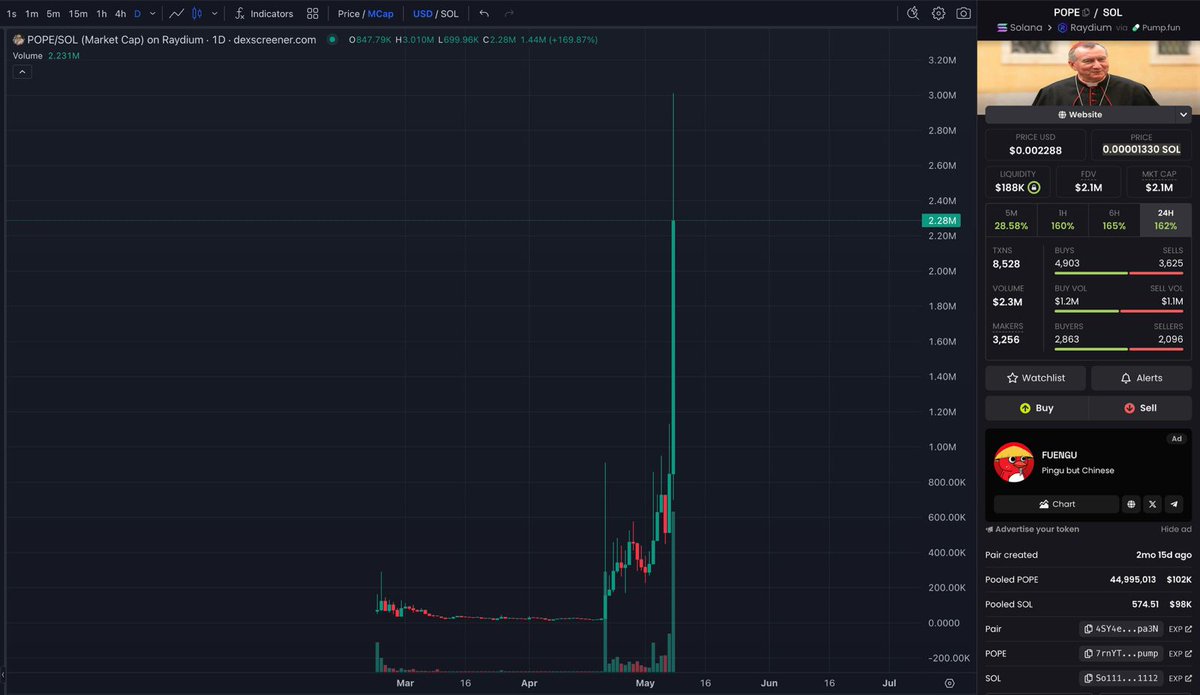This screenshot has height=695, width=1200.
Task: Click the undo arrow in chart toolbar
Action: [484, 14]
